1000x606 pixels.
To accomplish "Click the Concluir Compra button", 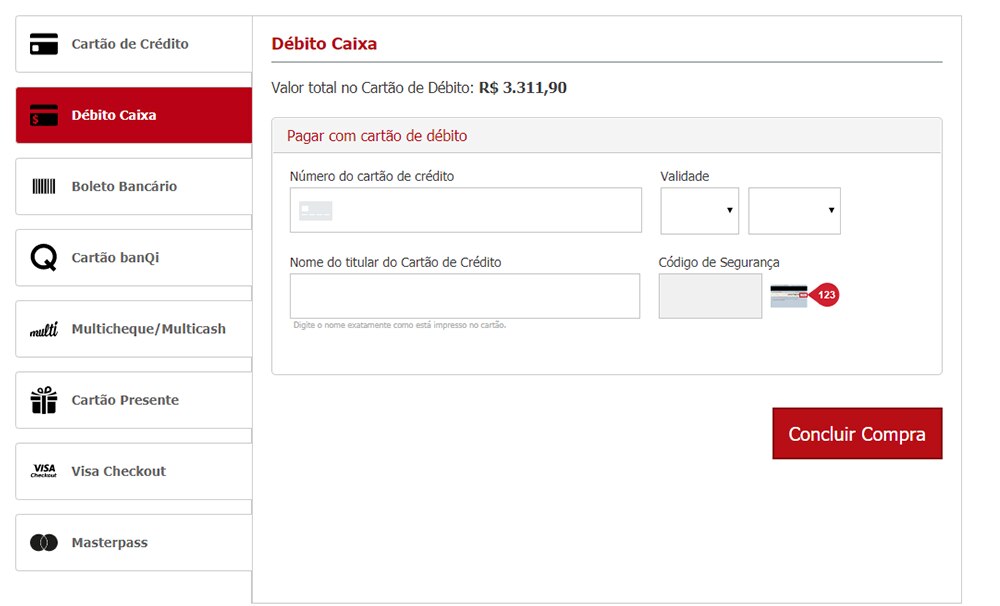I will (857, 434).
